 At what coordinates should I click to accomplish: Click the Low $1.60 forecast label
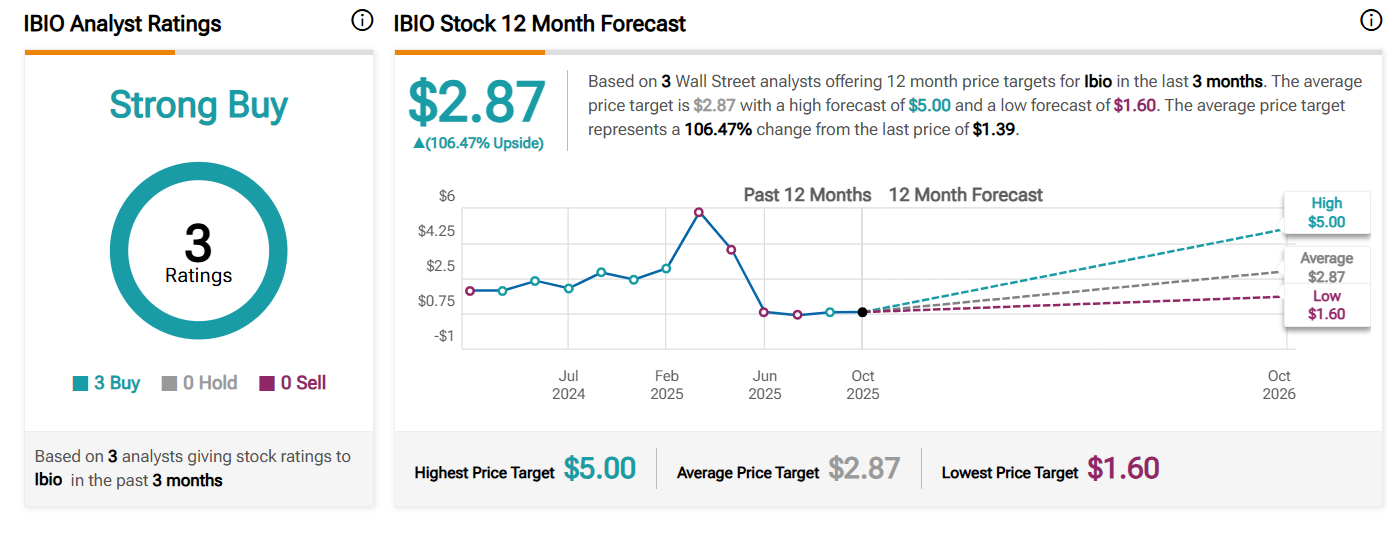click(x=1326, y=305)
